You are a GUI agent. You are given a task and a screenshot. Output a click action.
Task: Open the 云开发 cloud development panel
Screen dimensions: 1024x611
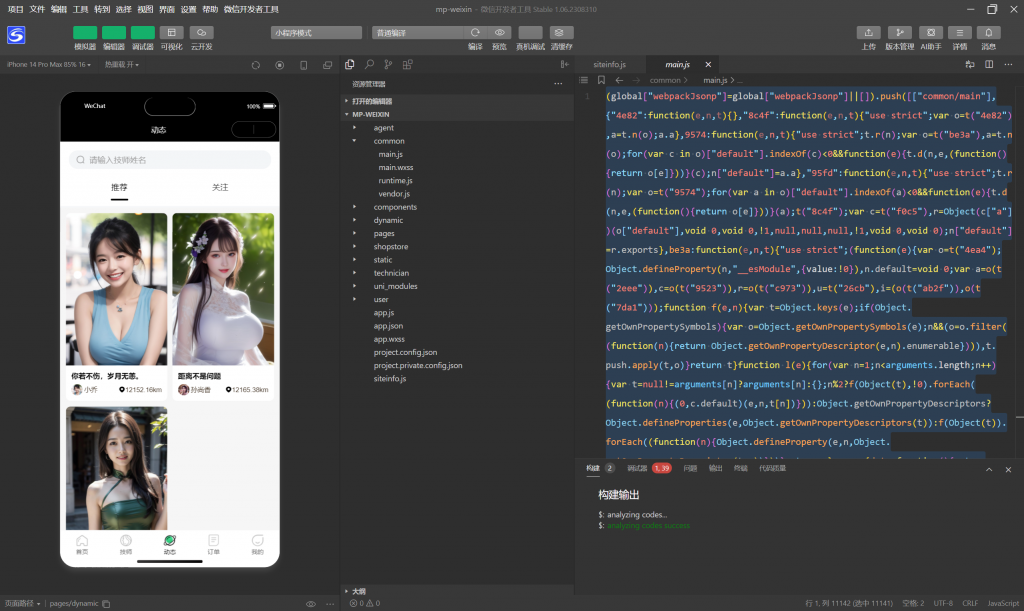(x=201, y=33)
